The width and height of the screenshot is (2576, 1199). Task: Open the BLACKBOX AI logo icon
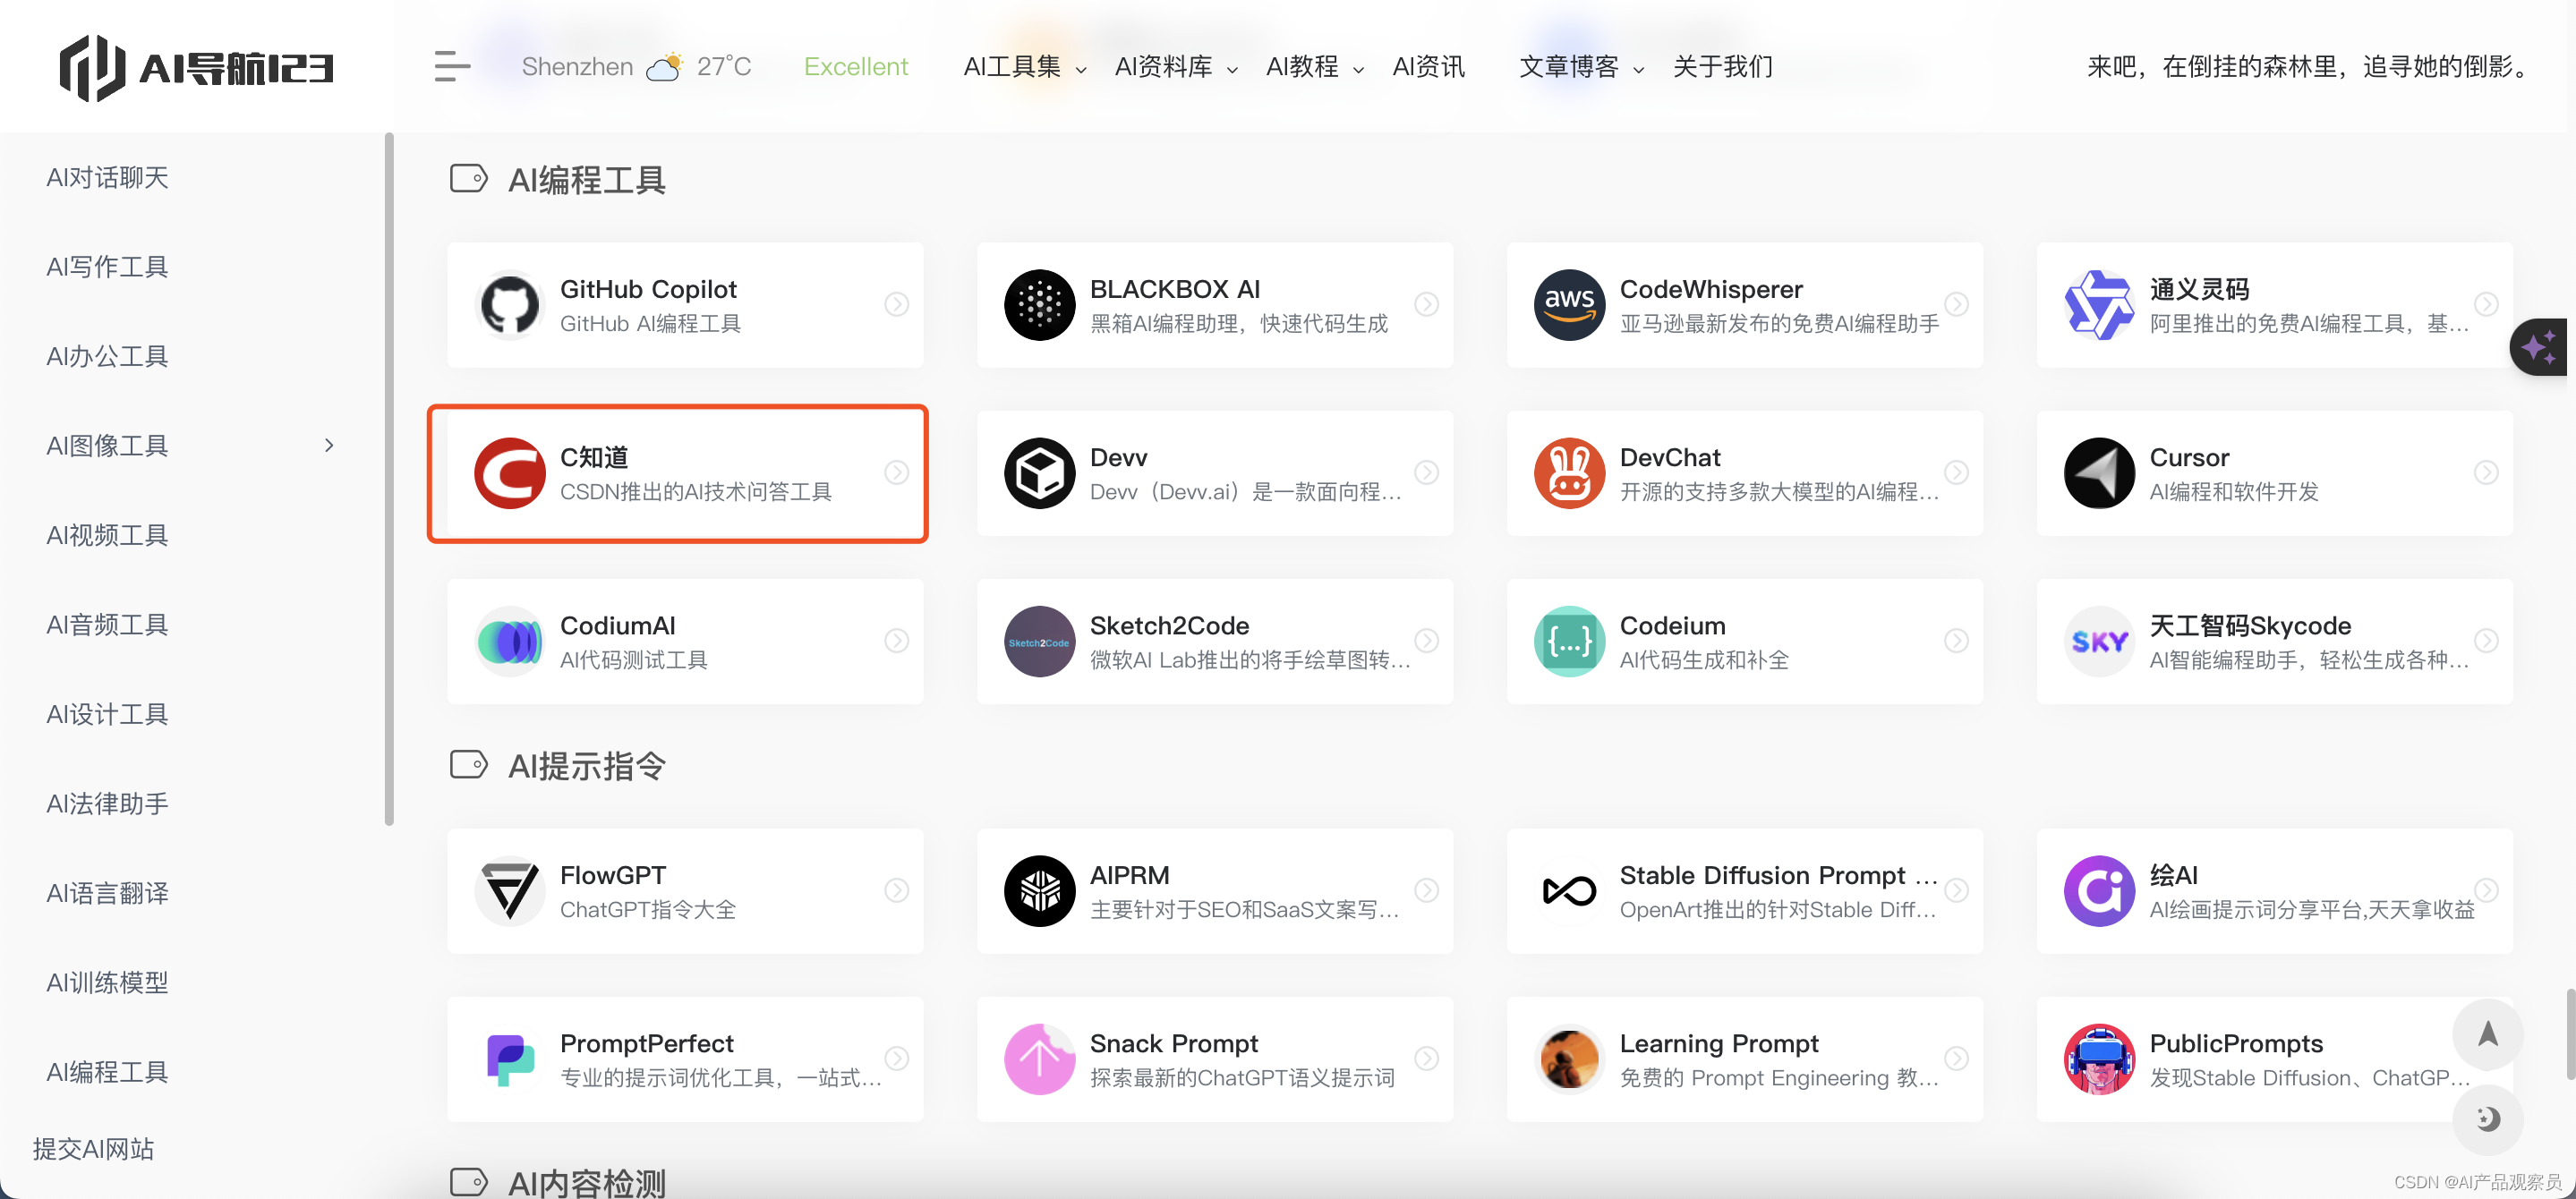(x=1039, y=305)
